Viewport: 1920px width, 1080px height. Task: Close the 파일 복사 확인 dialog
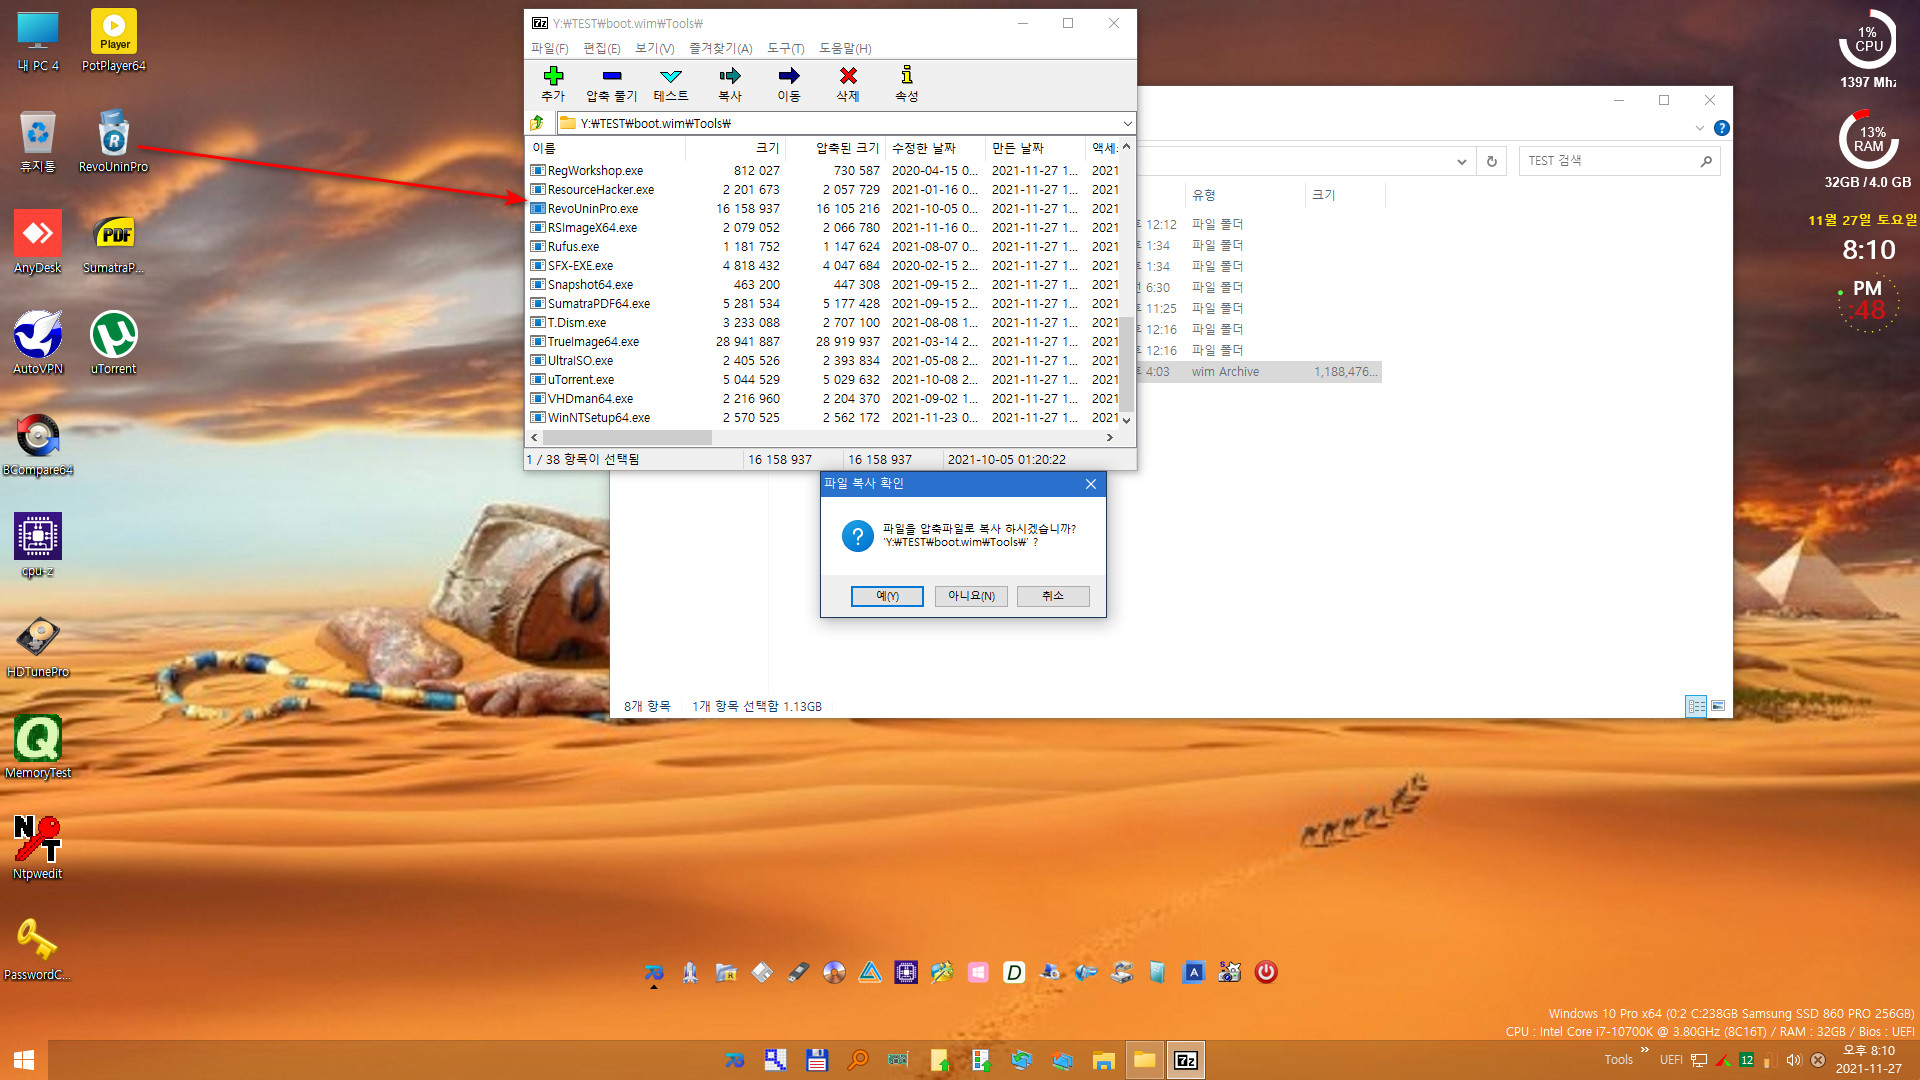point(1090,484)
